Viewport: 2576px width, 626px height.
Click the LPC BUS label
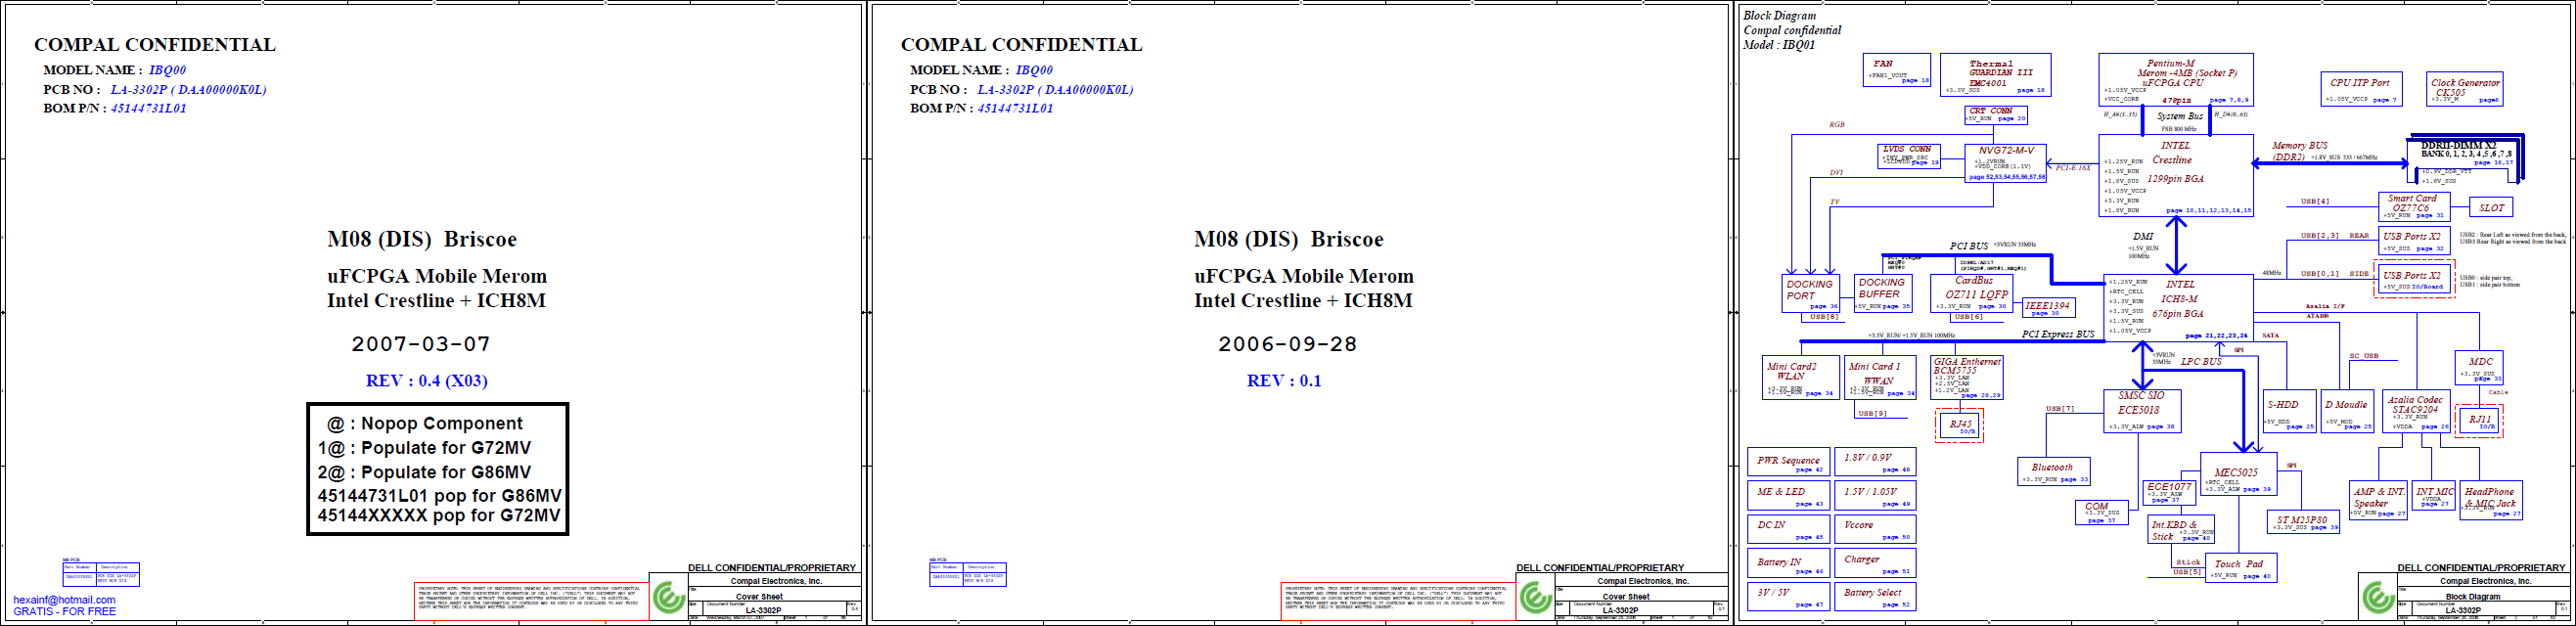point(2201,362)
